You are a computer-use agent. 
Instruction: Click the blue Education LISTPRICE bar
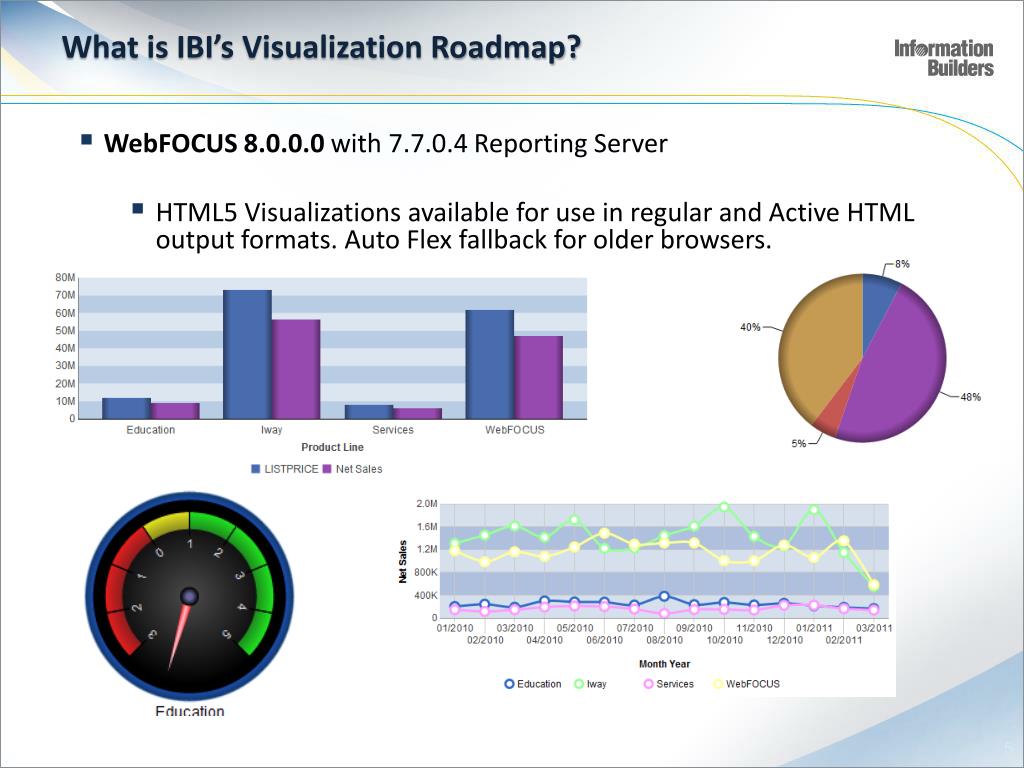(x=127, y=408)
